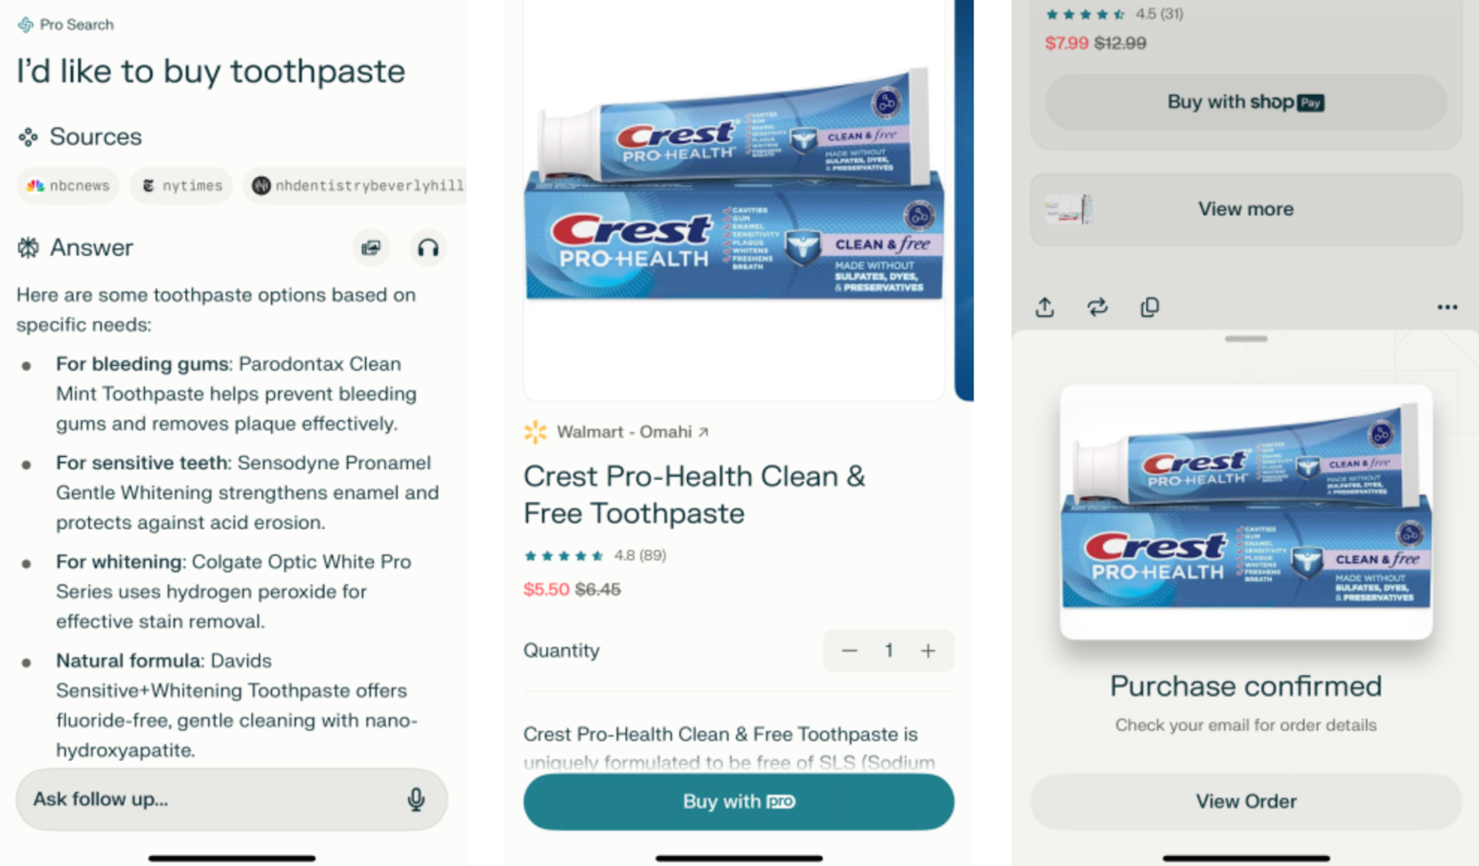The image size is (1479, 866).
Task: Open the nbcnews source chip
Action: (68, 185)
